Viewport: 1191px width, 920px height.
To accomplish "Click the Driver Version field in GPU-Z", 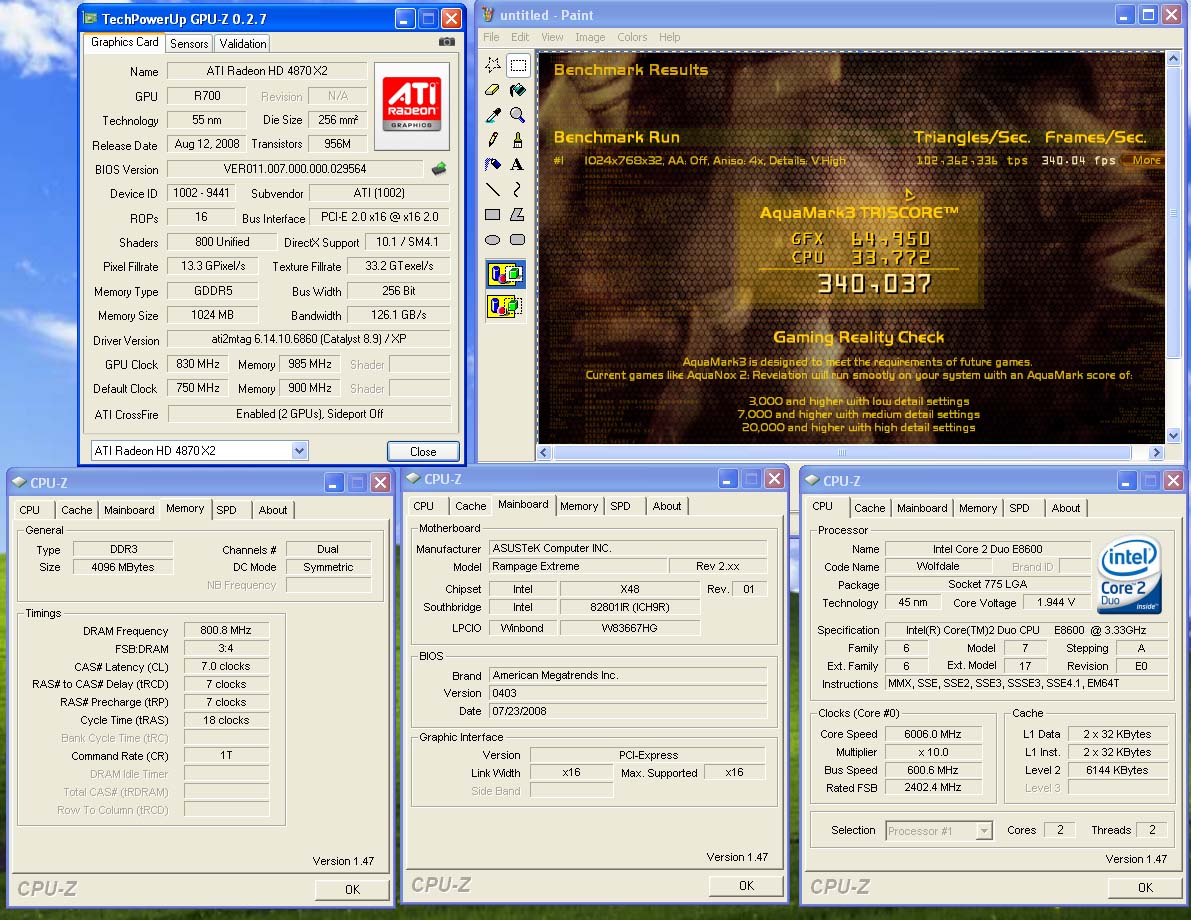I will point(308,340).
